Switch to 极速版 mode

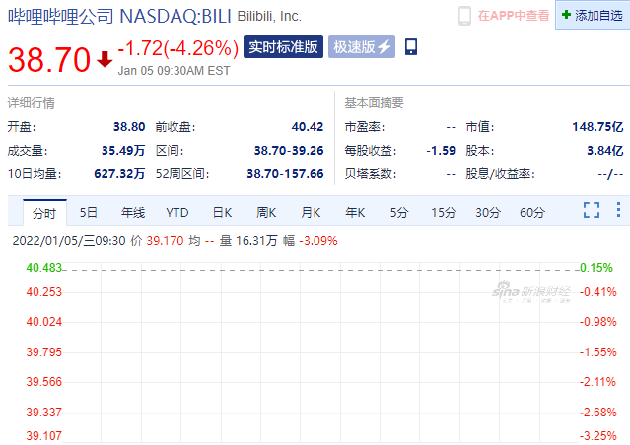coord(361,47)
